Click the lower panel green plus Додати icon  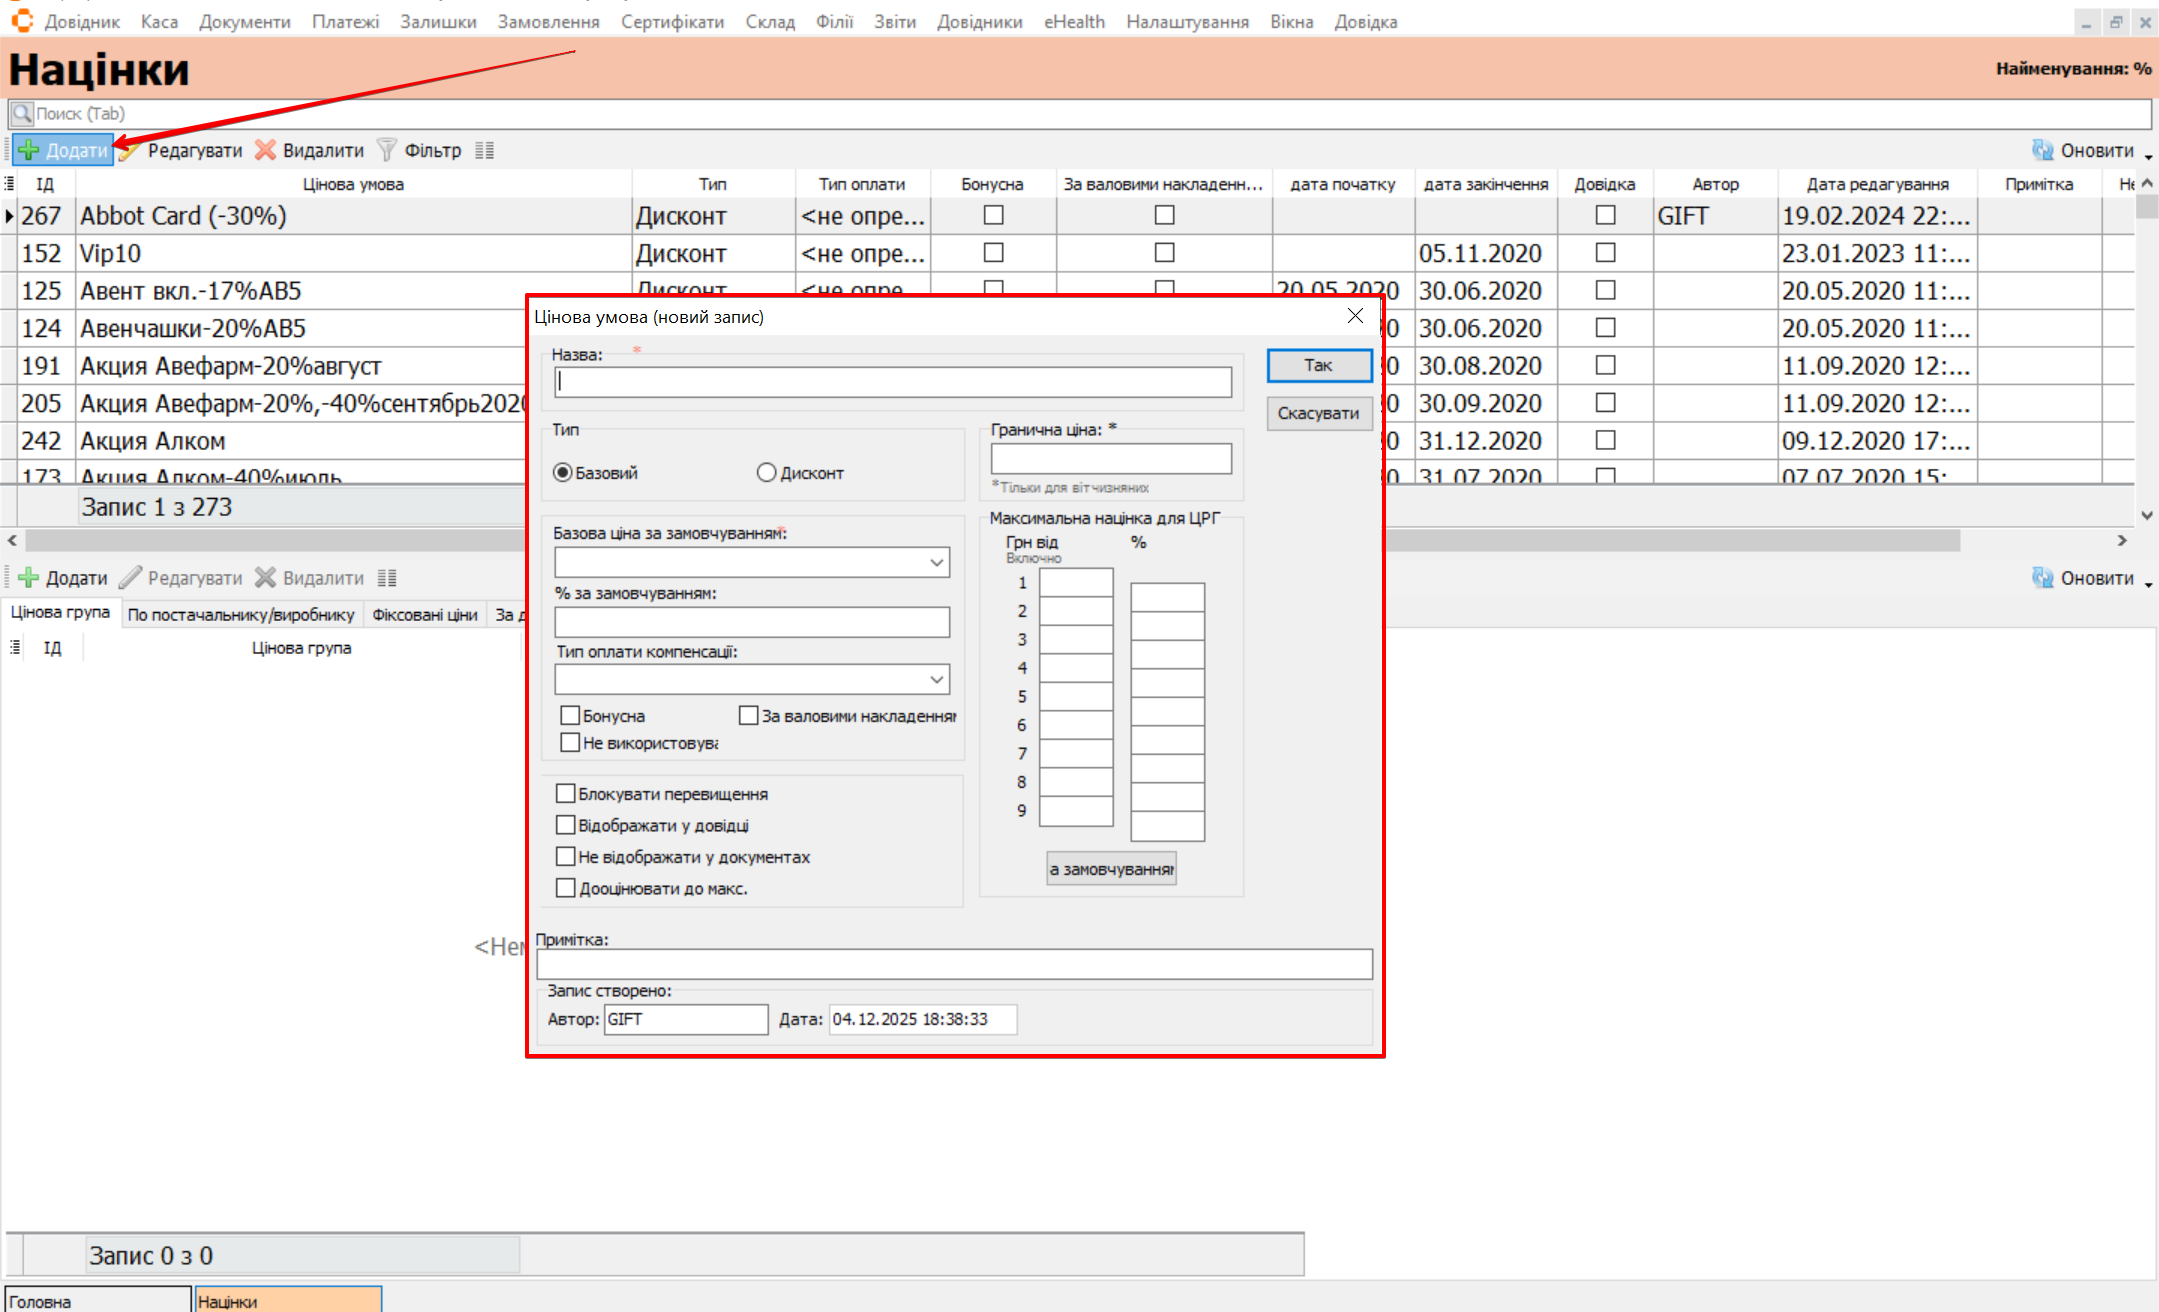[29, 578]
